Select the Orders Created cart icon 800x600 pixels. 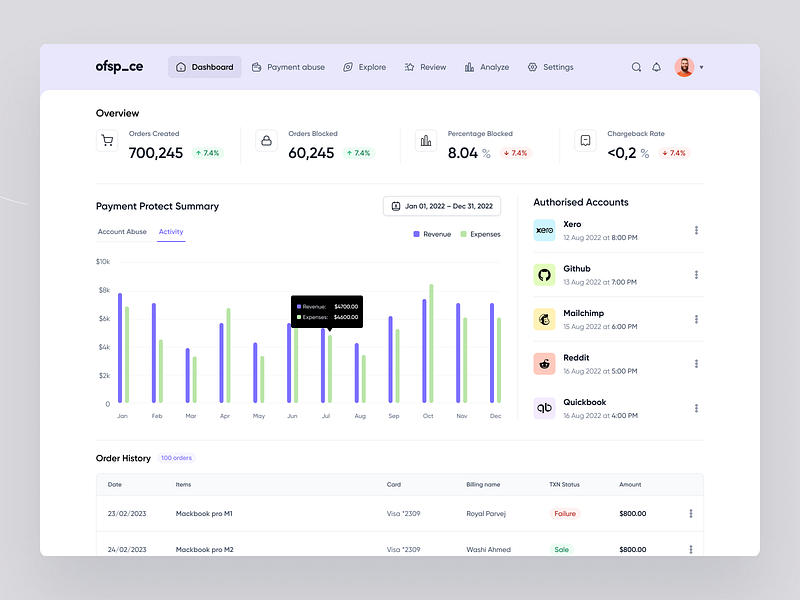[107, 142]
